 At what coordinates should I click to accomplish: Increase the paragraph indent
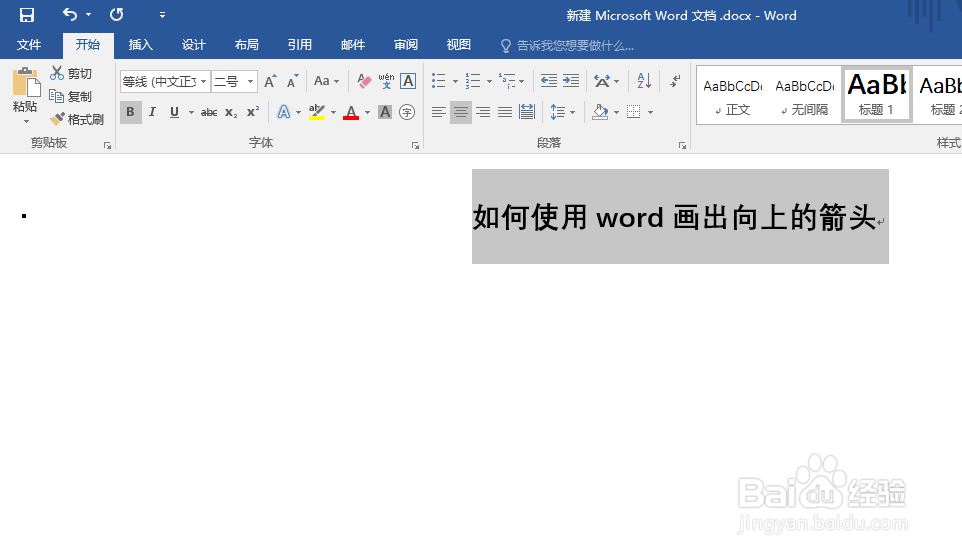(571, 81)
